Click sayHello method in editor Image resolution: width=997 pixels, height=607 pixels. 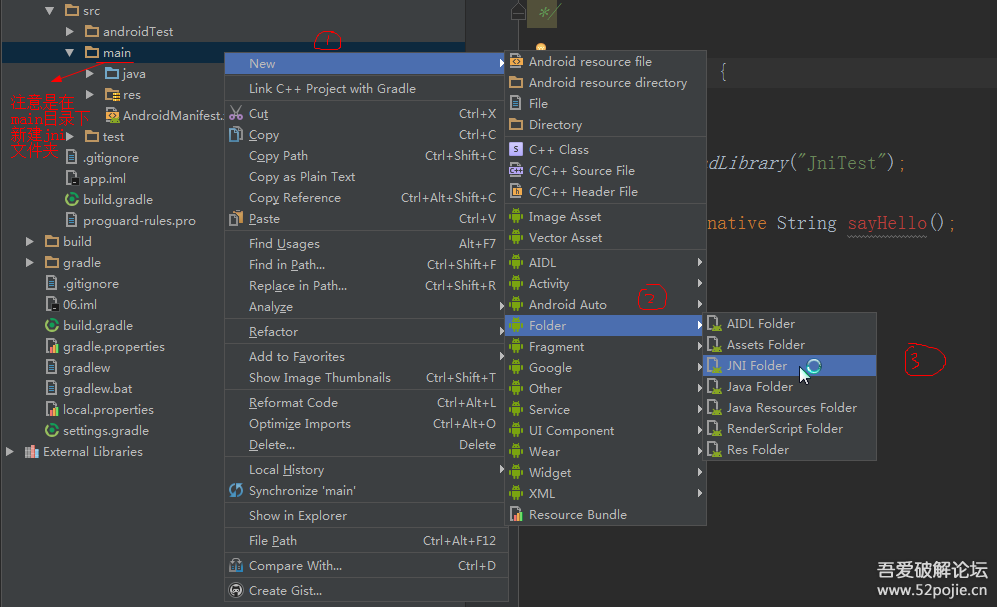[887, 223]
